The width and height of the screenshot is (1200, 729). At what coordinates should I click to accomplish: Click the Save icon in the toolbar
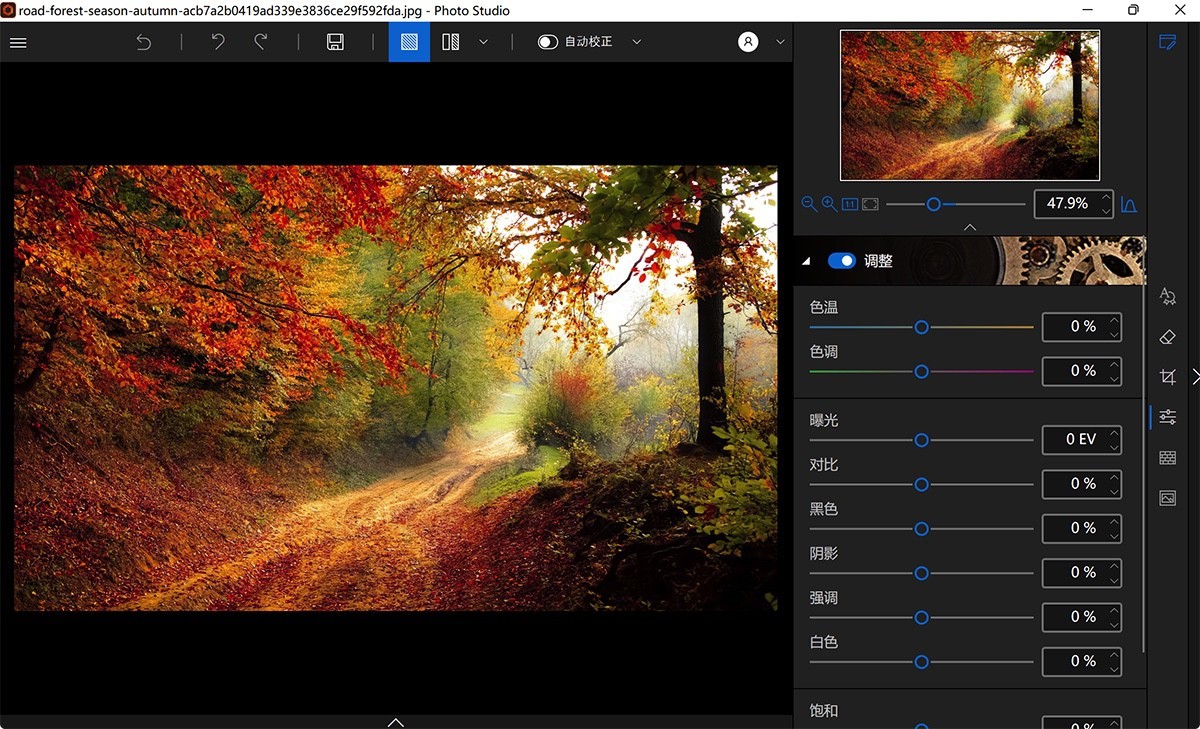335,41
